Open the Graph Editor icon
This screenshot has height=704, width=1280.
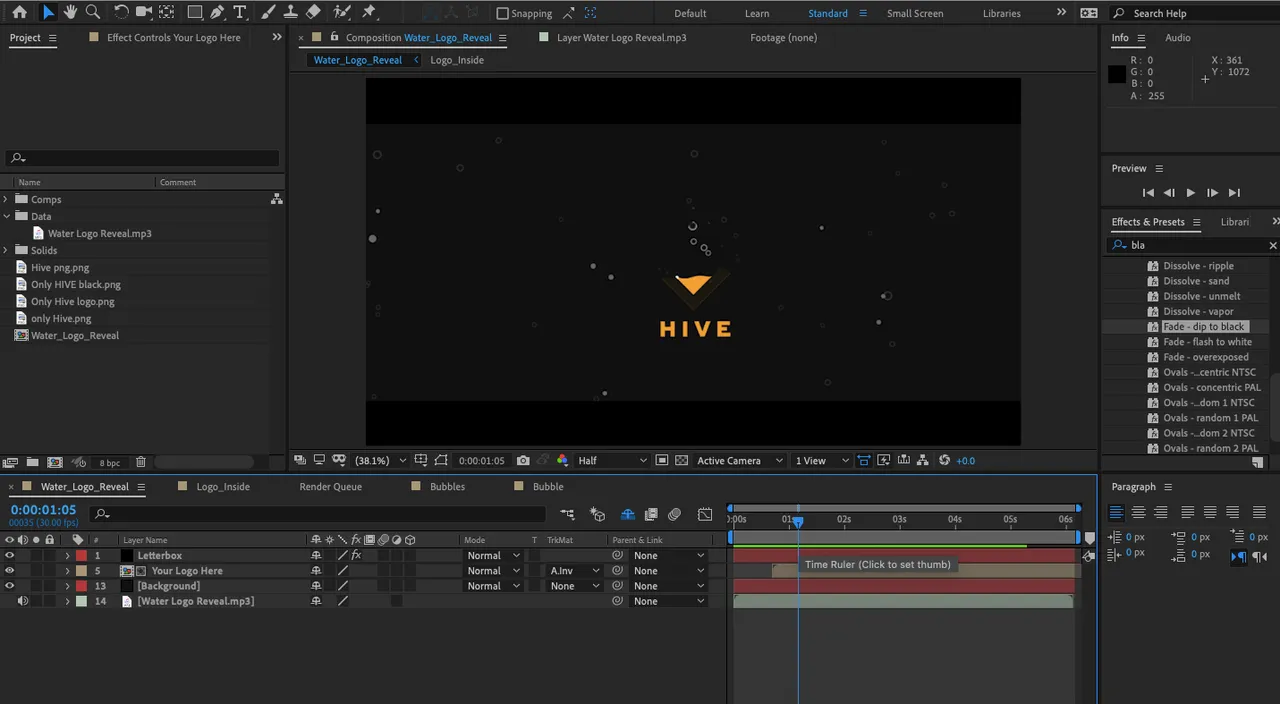[x=705, y=514]
